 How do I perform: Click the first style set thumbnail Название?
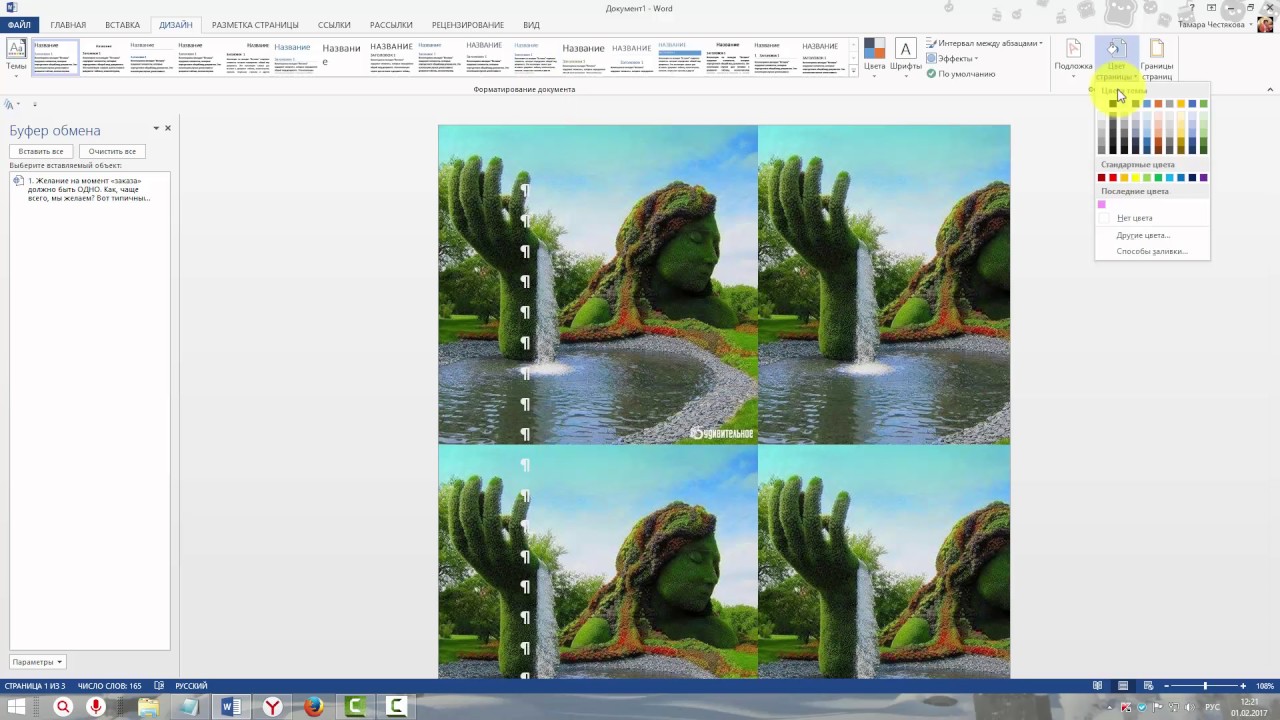(x=55, y=57)
